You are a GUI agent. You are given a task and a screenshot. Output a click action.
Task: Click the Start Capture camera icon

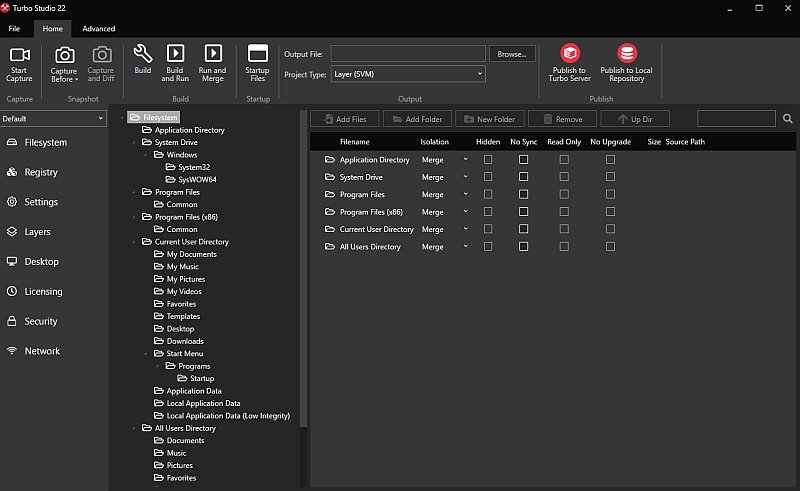pyautogui.click(x=20, y=55)
